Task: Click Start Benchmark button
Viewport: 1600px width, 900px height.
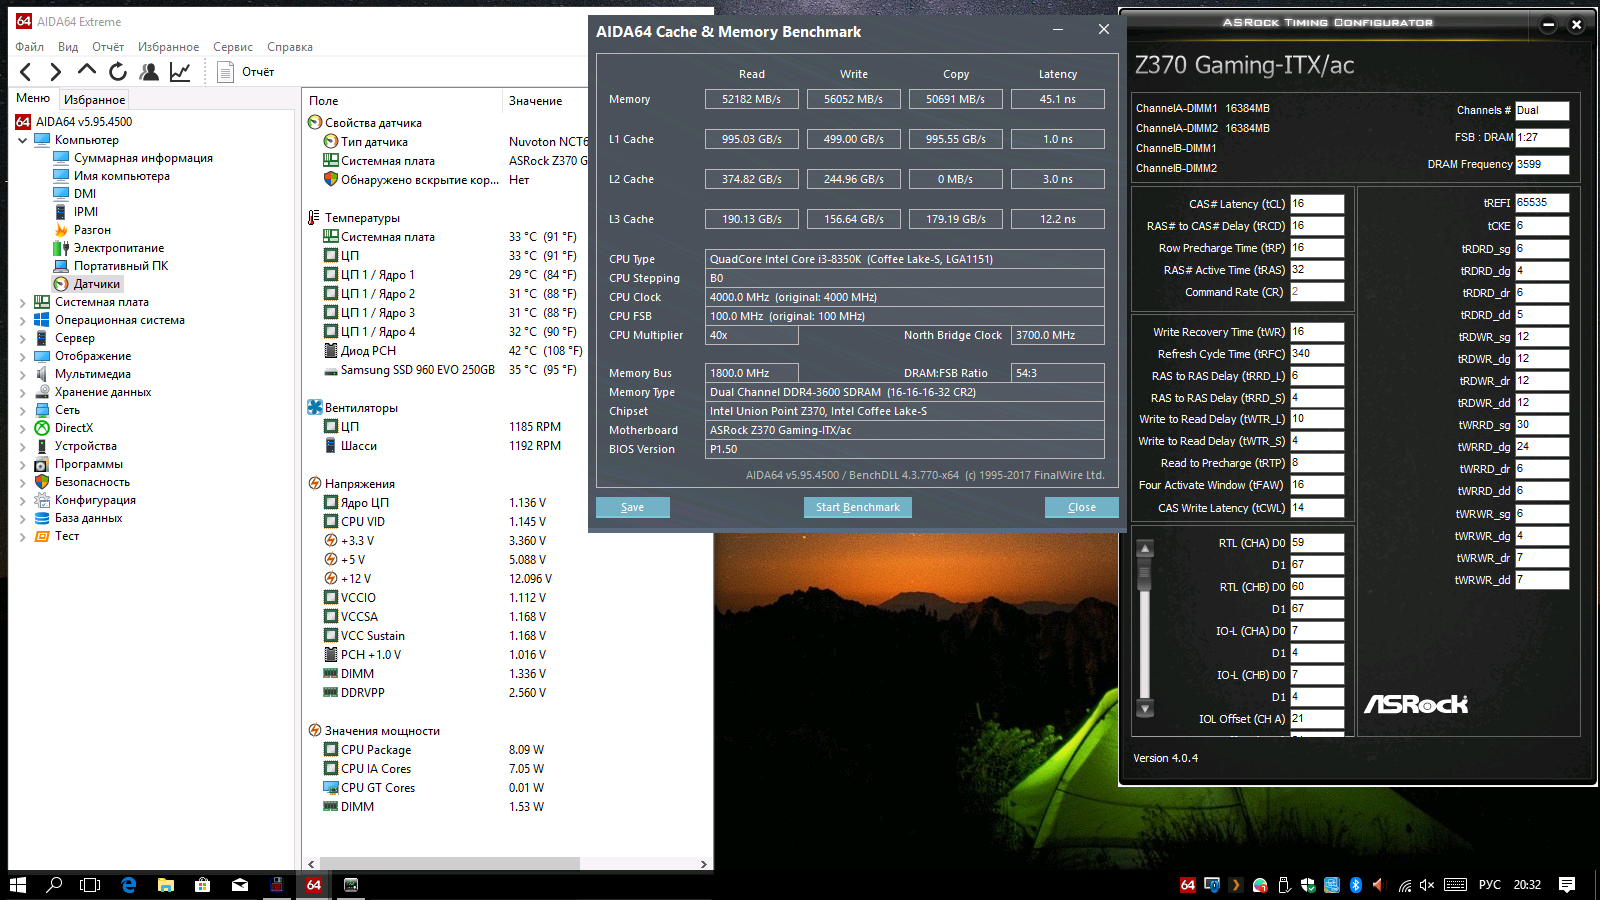Action: click(858, 508)
